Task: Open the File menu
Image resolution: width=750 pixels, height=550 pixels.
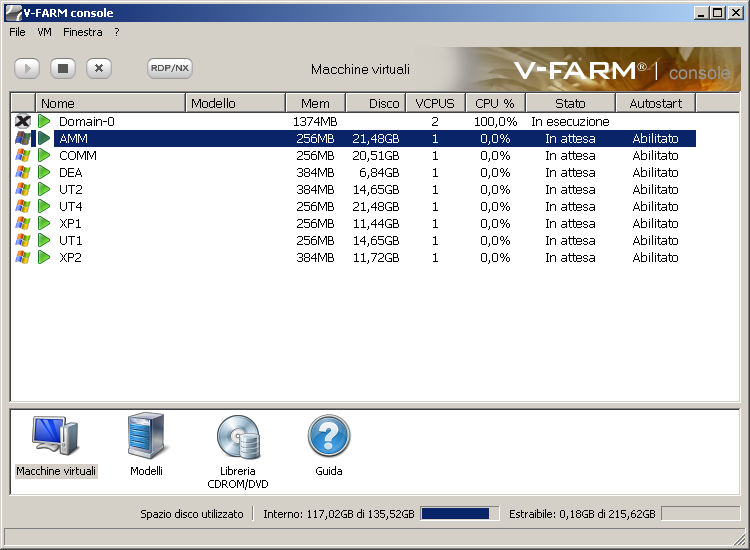Action: coord(17,32)
